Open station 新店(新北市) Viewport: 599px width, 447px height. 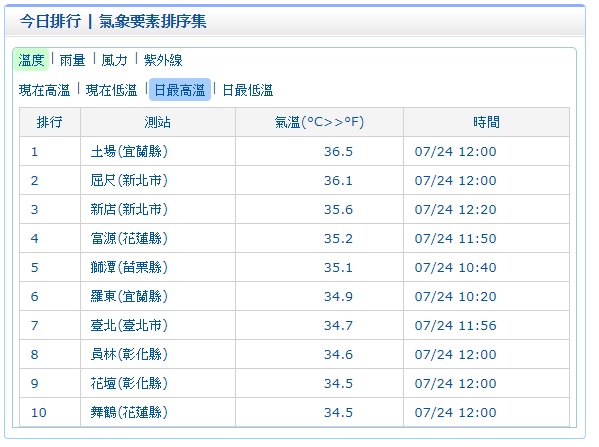(x=129, y=209)
